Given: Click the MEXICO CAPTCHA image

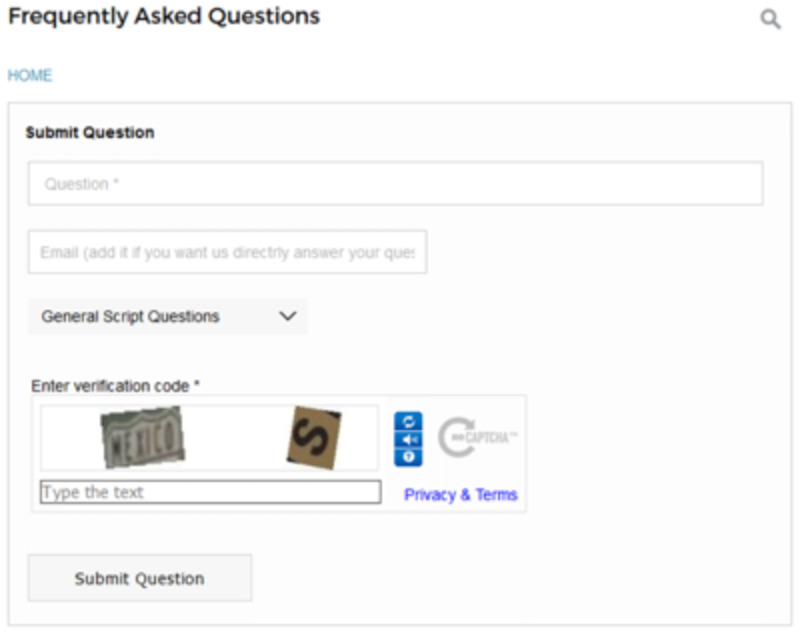Looking at the screenshot, I should pos(143,437).
